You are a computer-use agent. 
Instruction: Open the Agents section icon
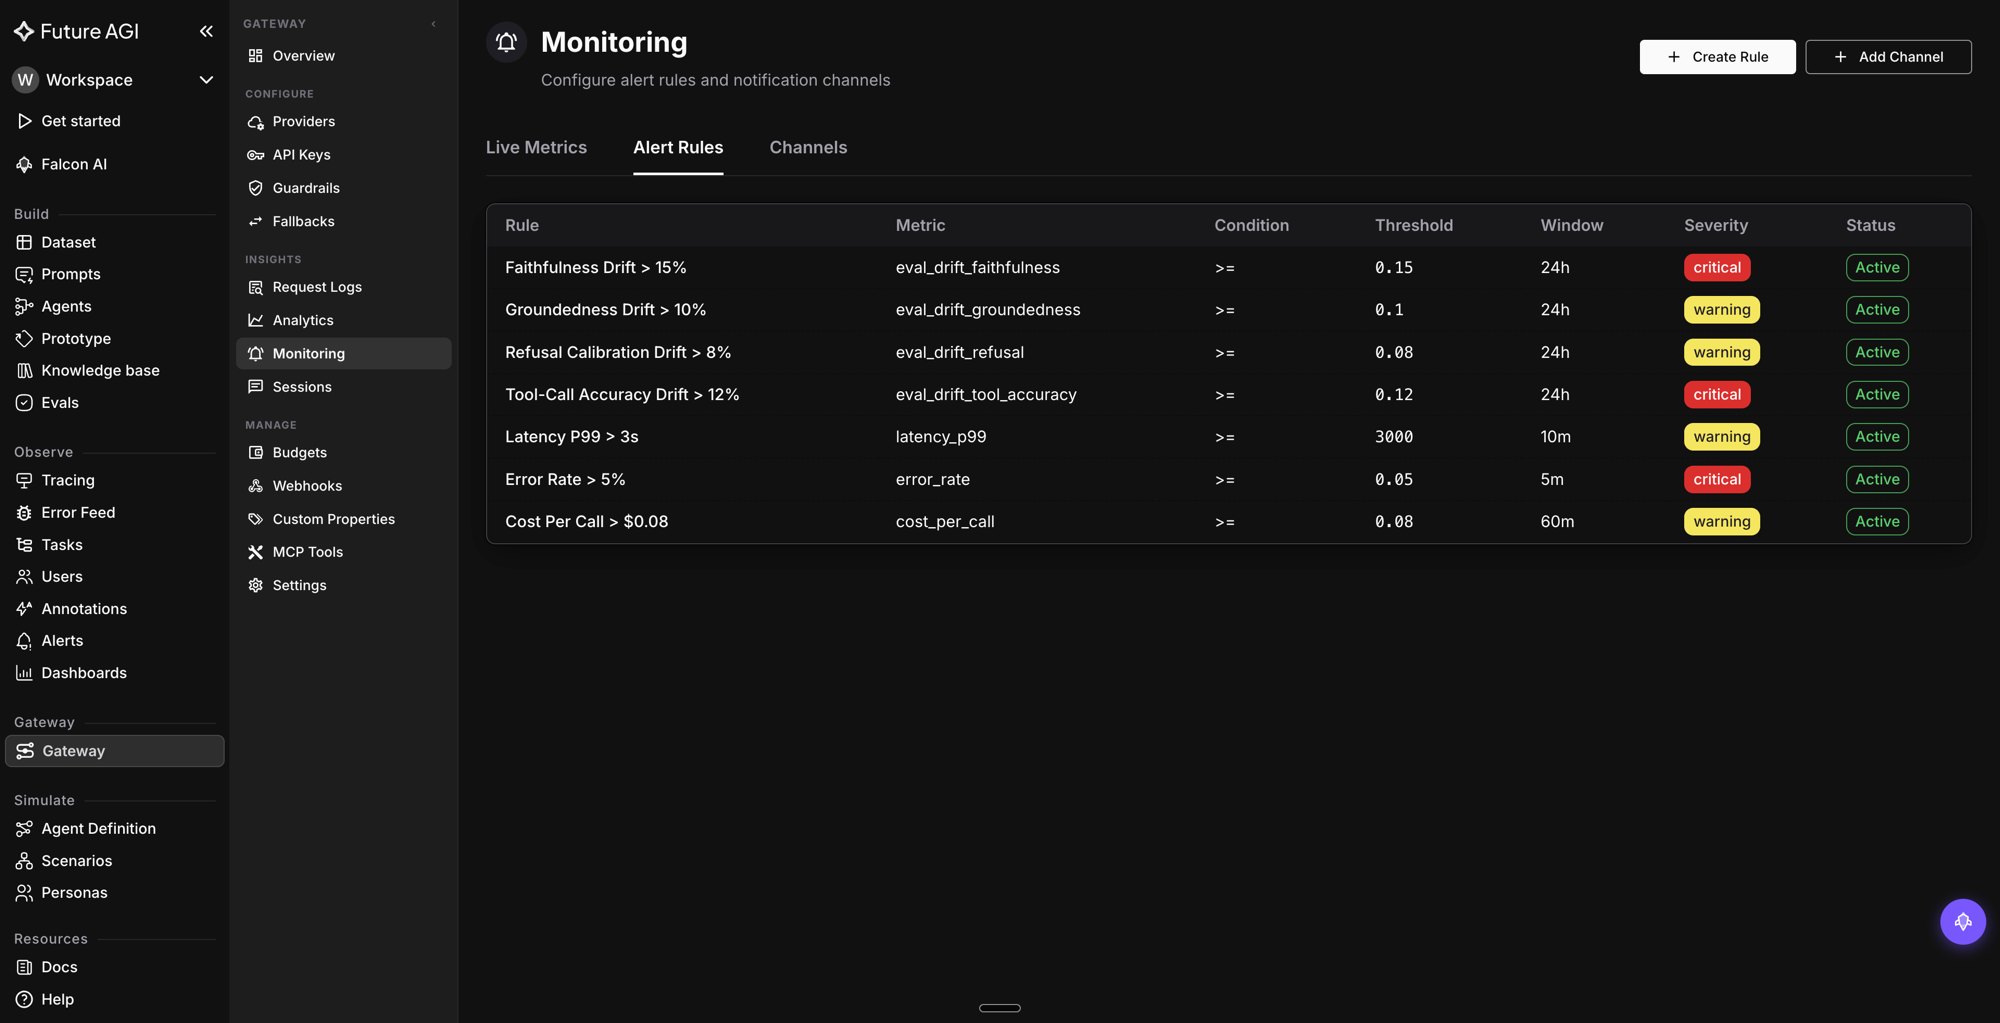[24, 306]
